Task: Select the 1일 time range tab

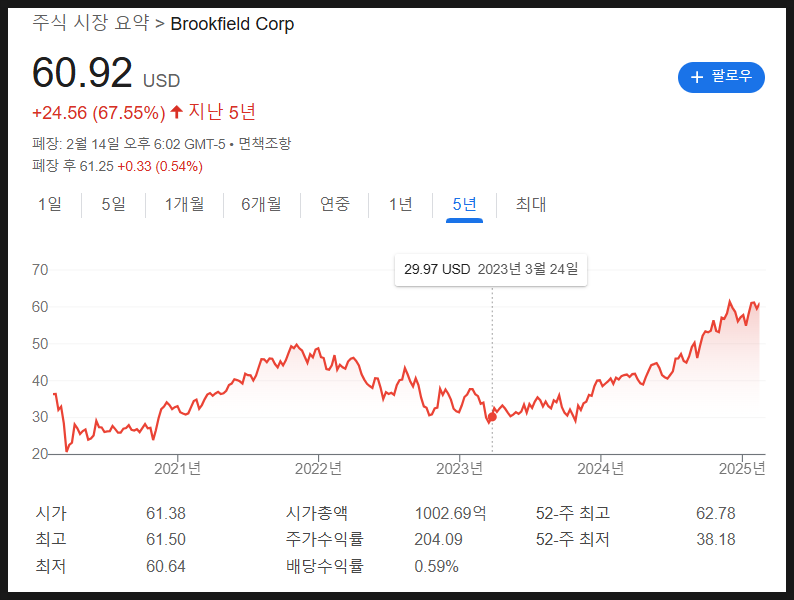Action: point(50,204)
